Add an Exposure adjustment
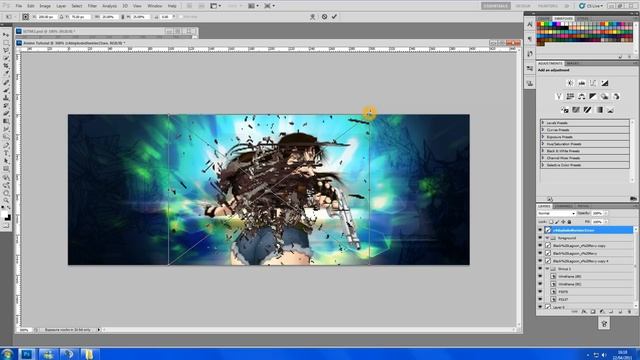Screen dimensions: 640x360 604,83
